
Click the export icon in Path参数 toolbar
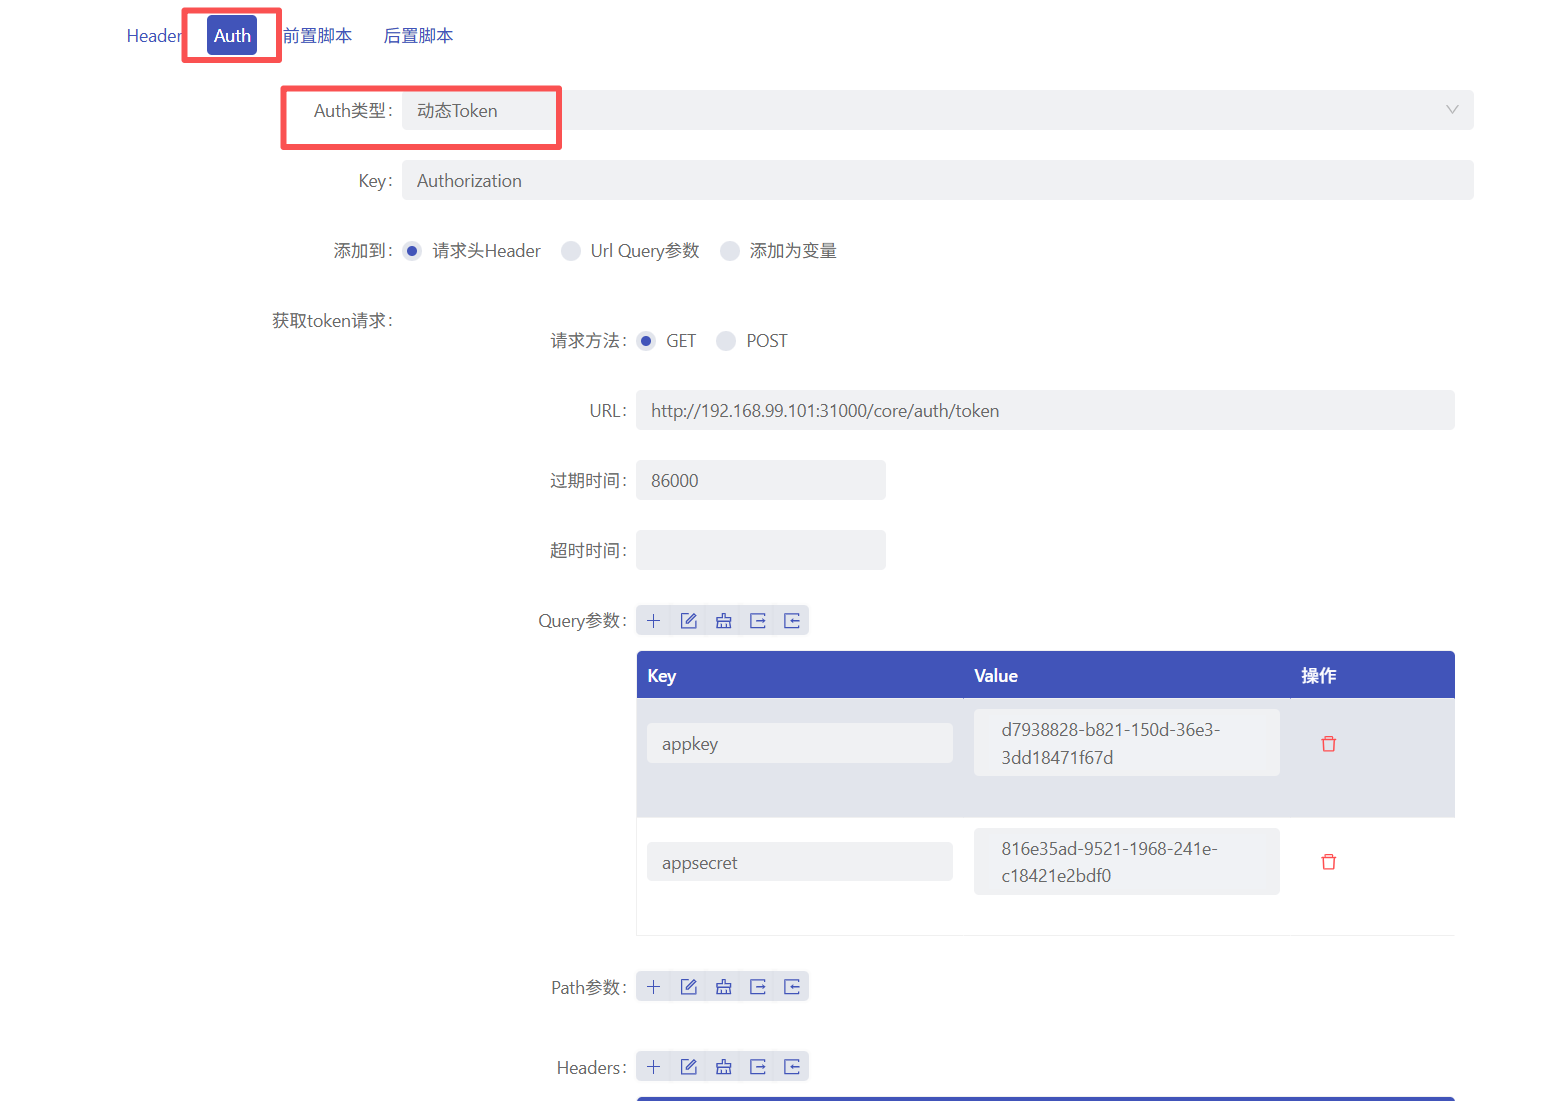[757, 987]
